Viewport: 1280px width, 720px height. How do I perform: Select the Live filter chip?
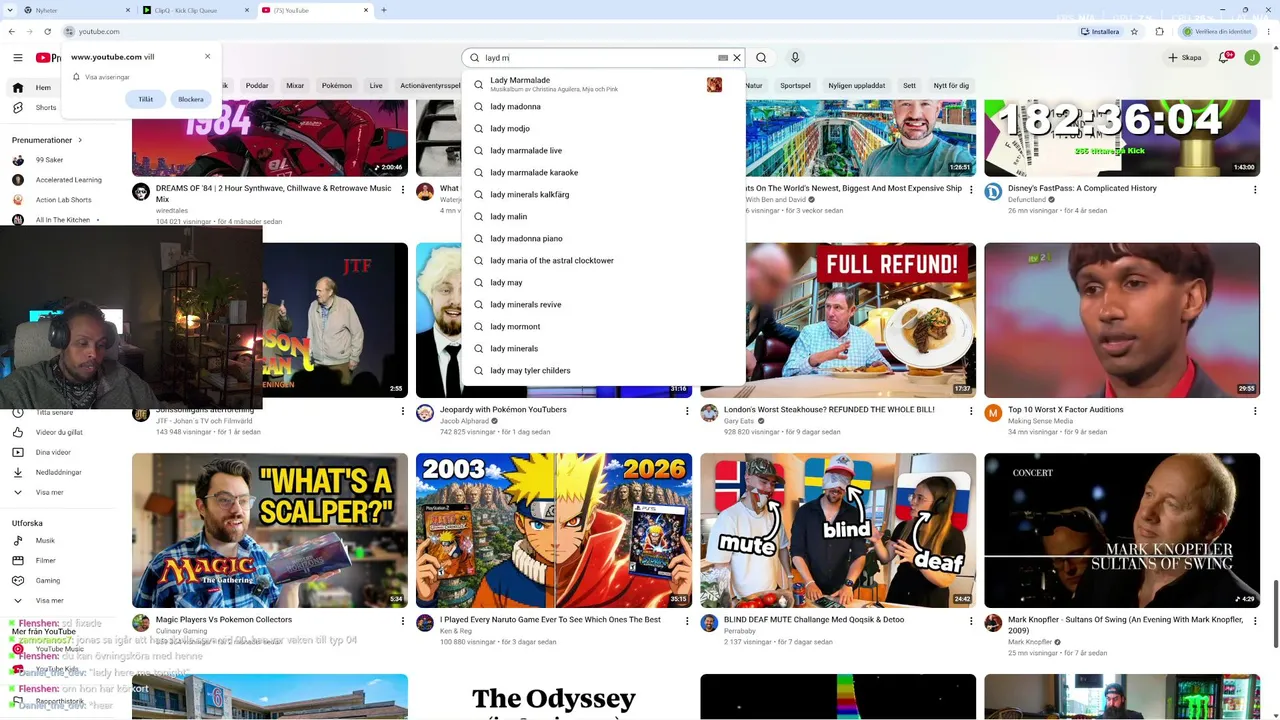pos(376,86)
